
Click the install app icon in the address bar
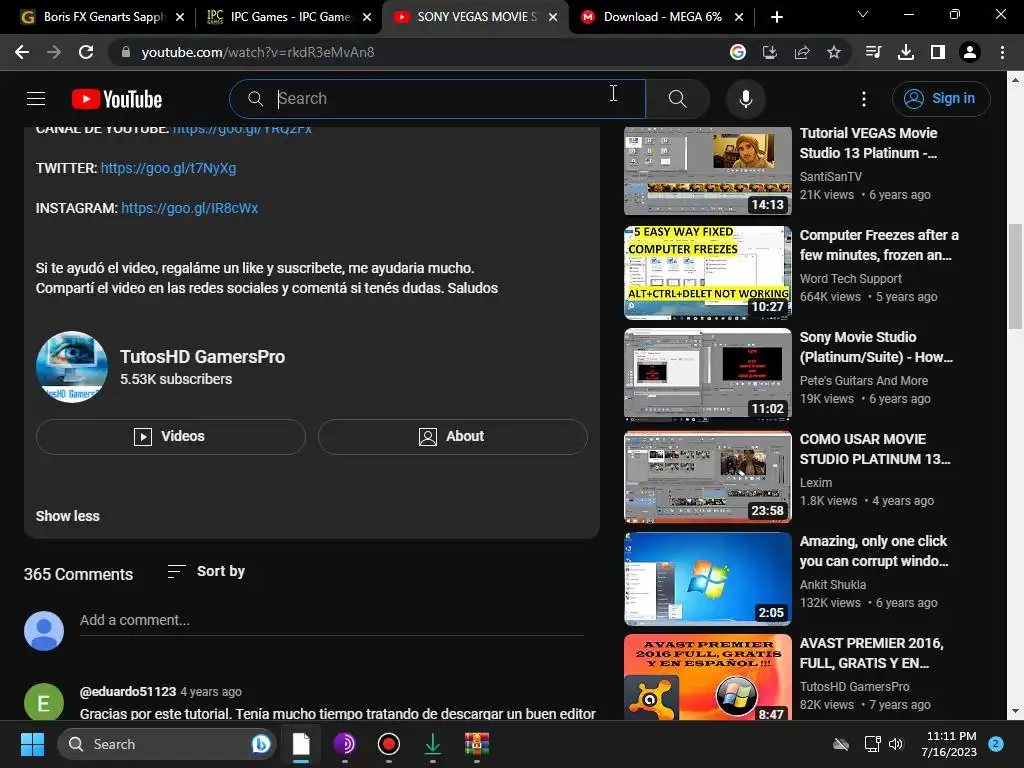770,52
